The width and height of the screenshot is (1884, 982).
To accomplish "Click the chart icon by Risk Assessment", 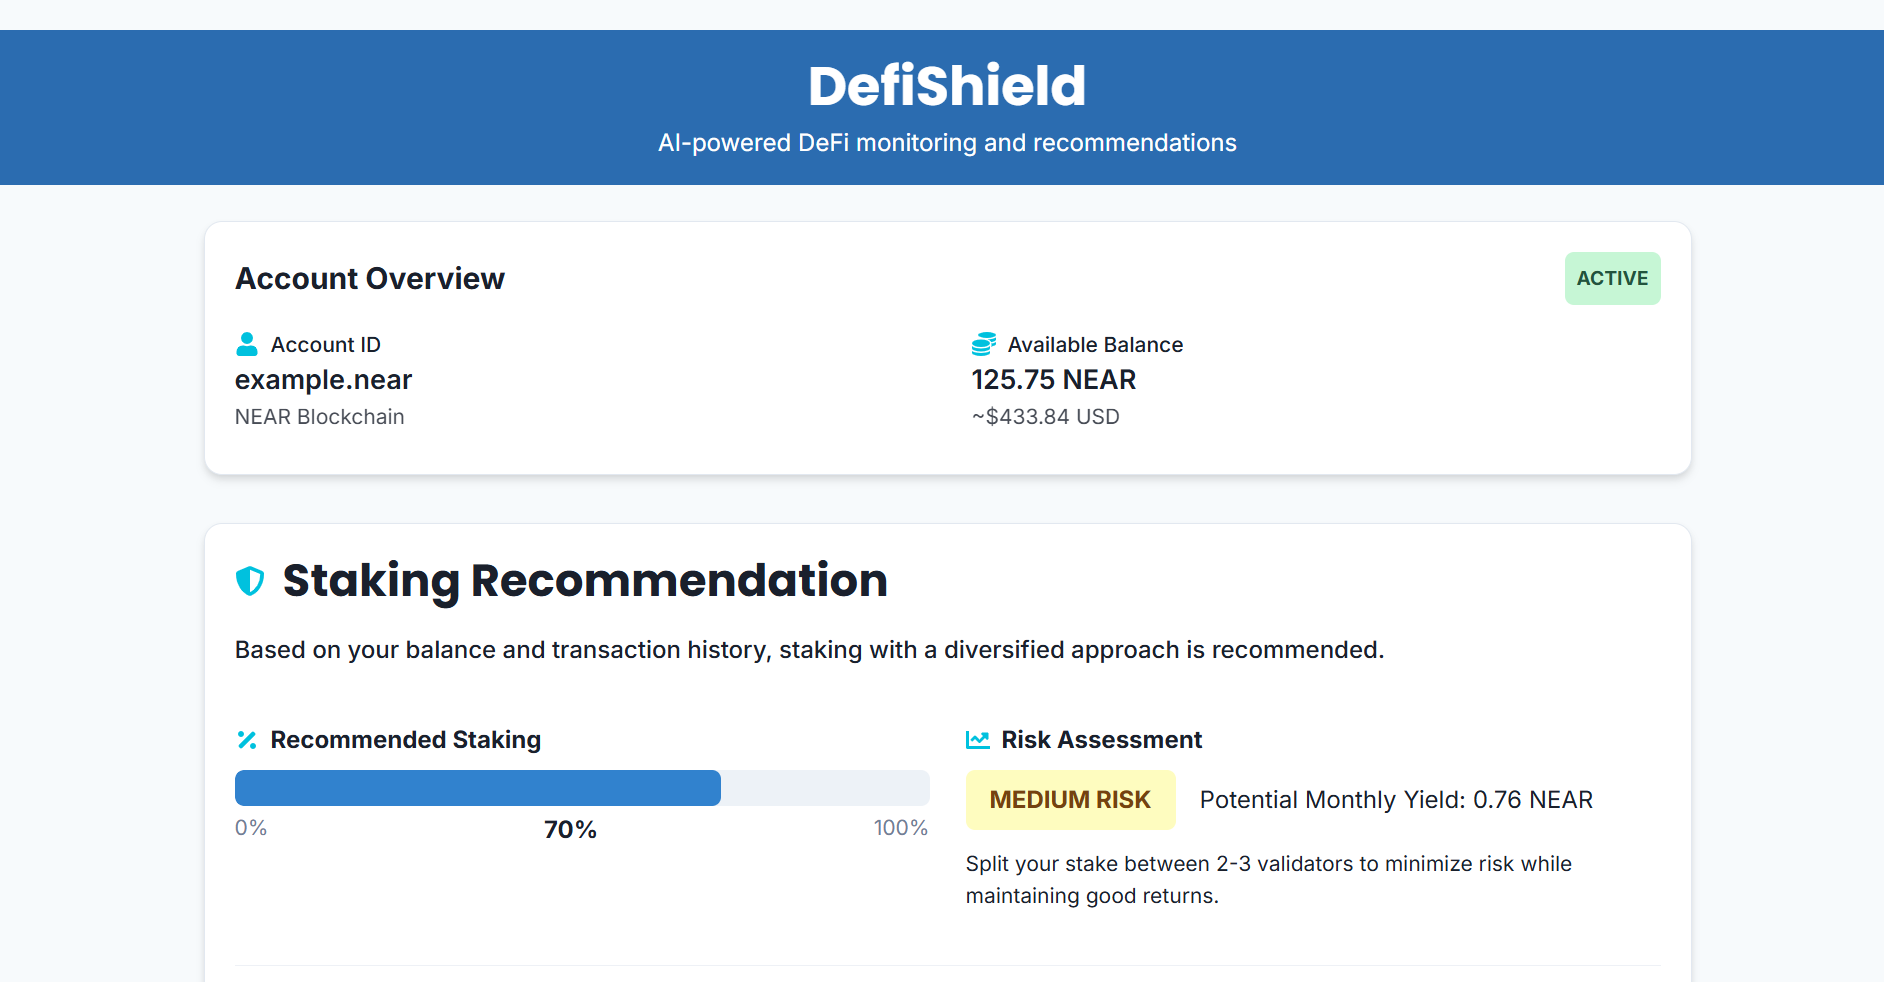I will 977,740.
